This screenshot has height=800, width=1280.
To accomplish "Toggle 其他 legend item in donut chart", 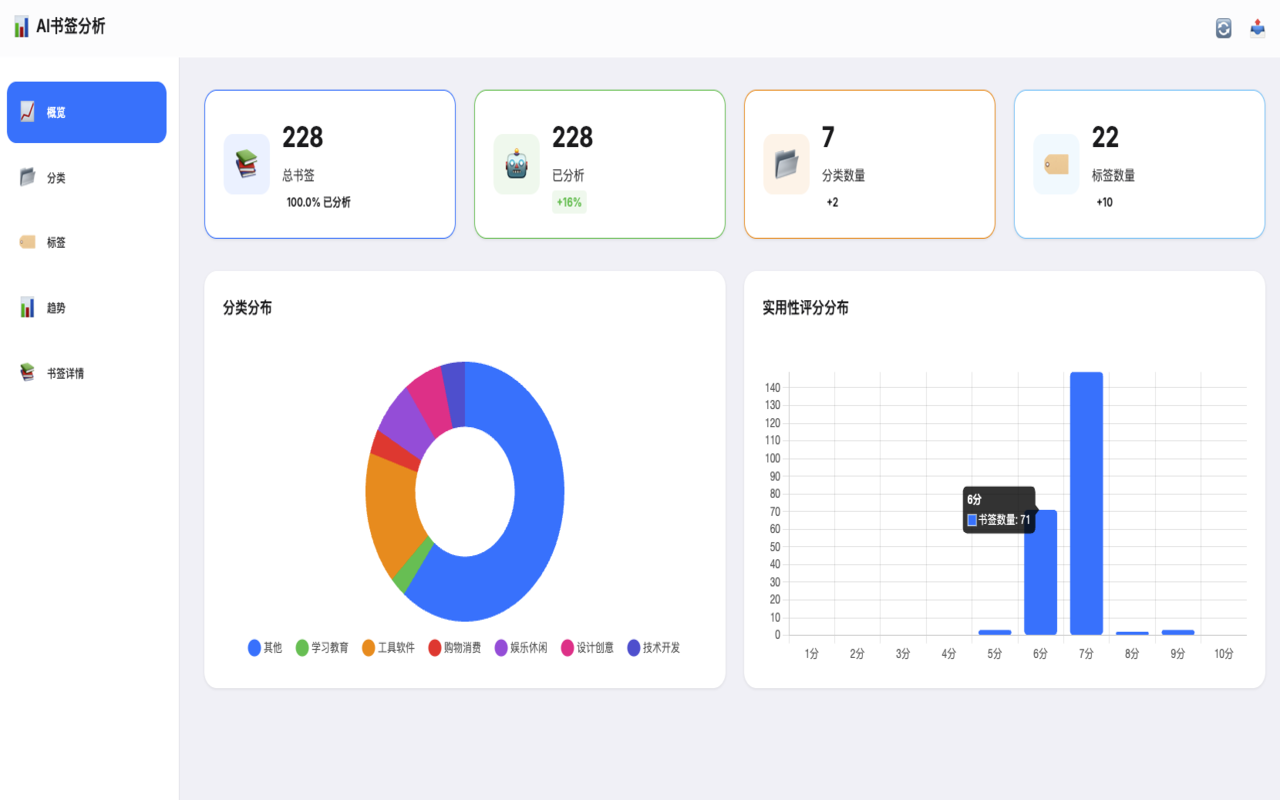I will point(265,648).
